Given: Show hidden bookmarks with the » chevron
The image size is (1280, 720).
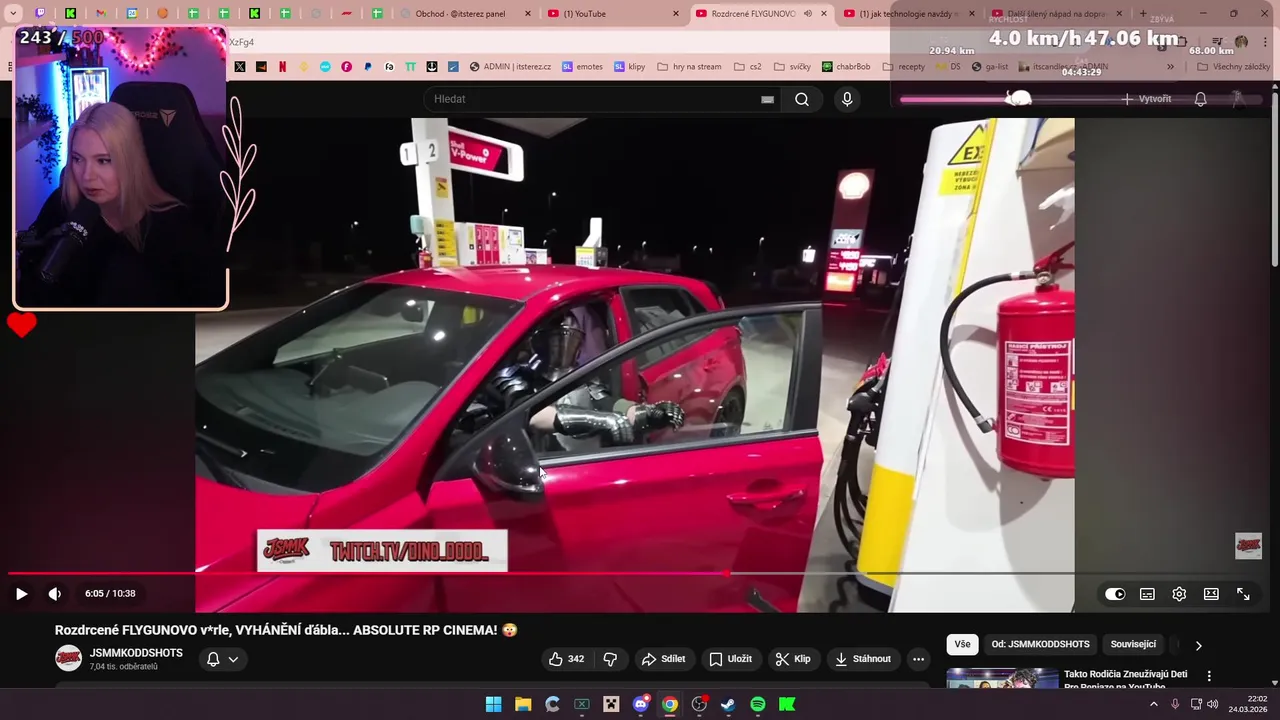Looking at the screenshot, I should [x=1170, y=67].
